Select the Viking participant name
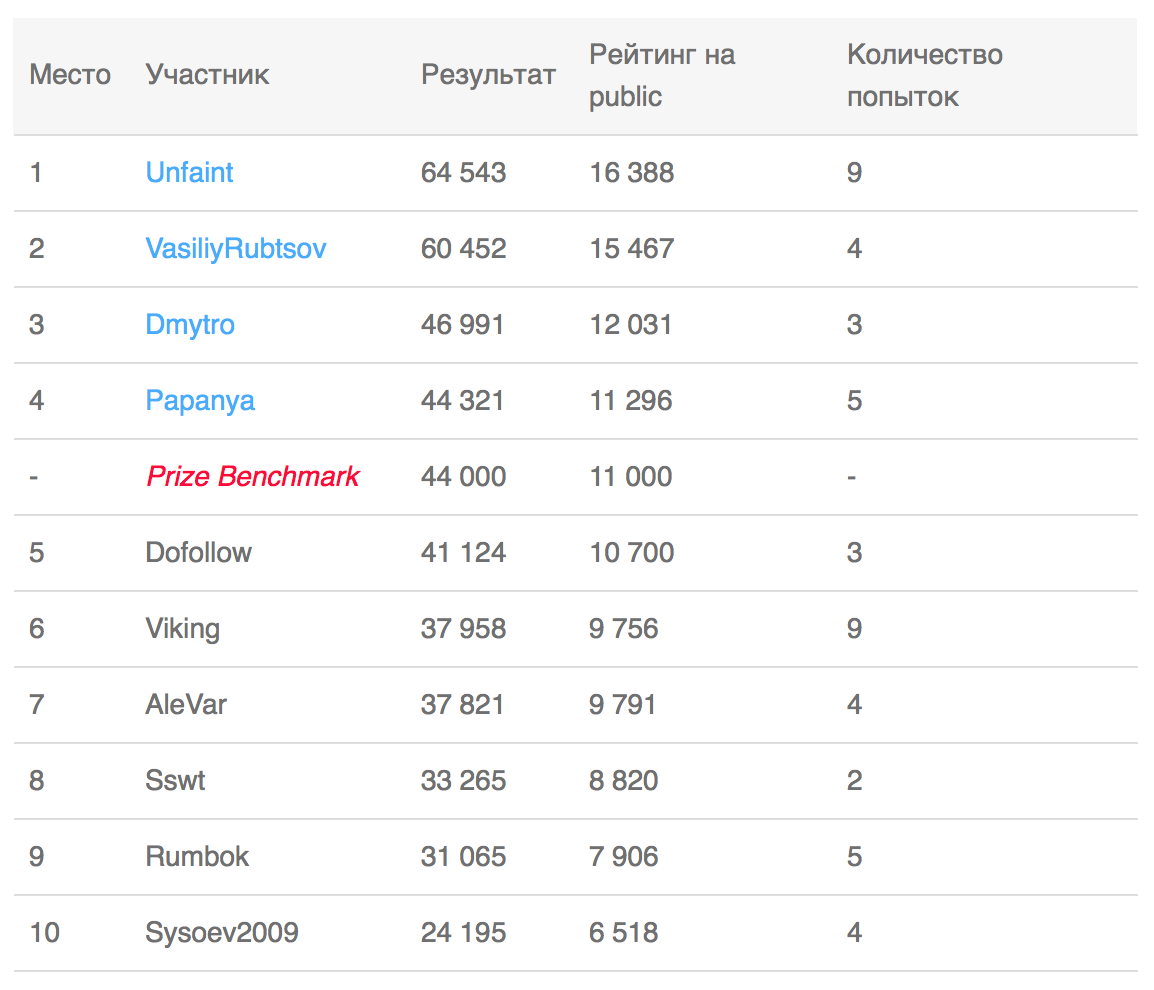This screenshot has width=1154, height=990. [x=182, y=628]
